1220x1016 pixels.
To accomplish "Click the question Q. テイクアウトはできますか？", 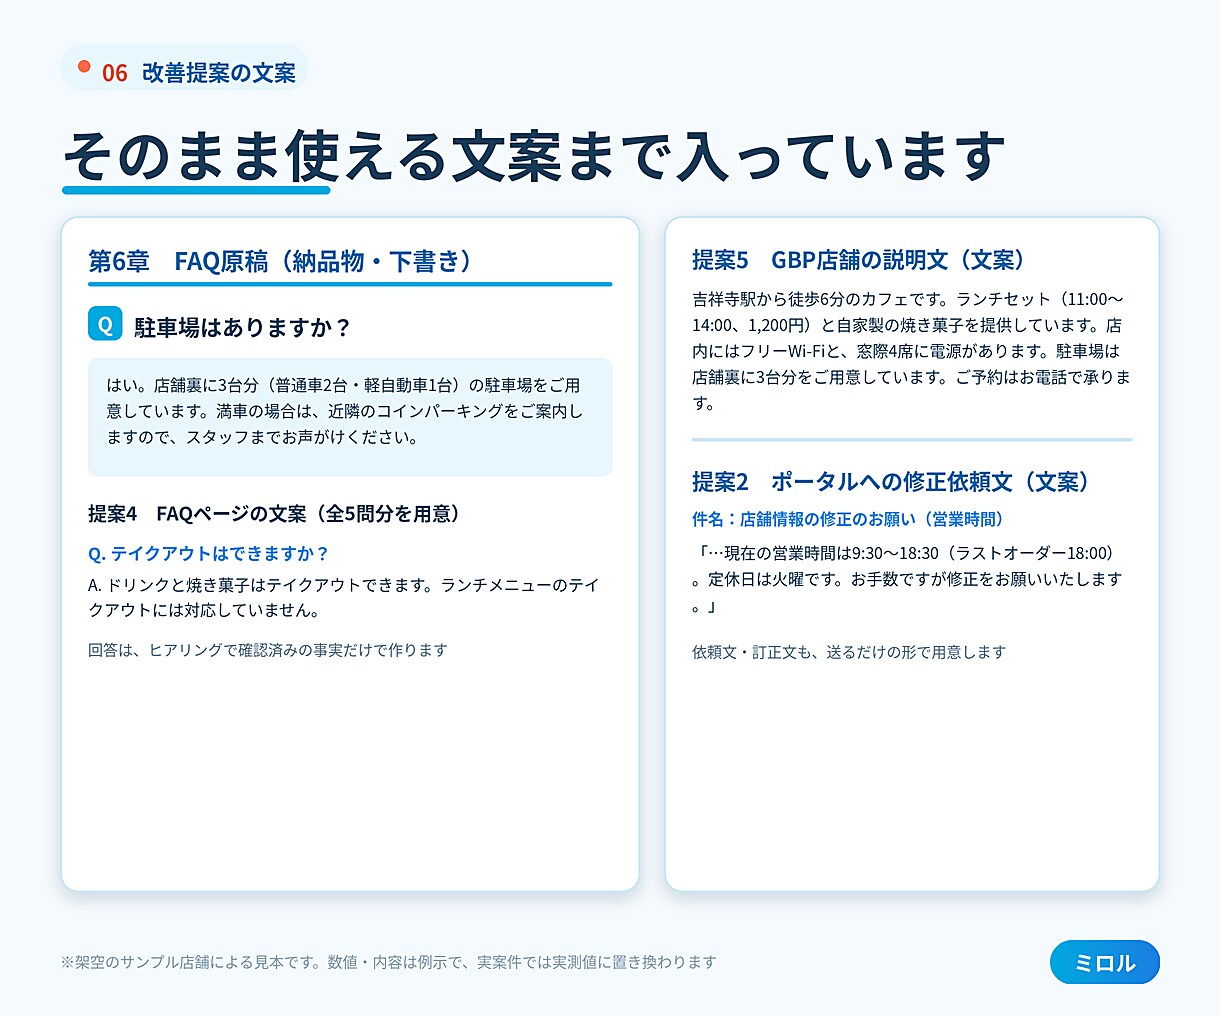I will 209,553.
